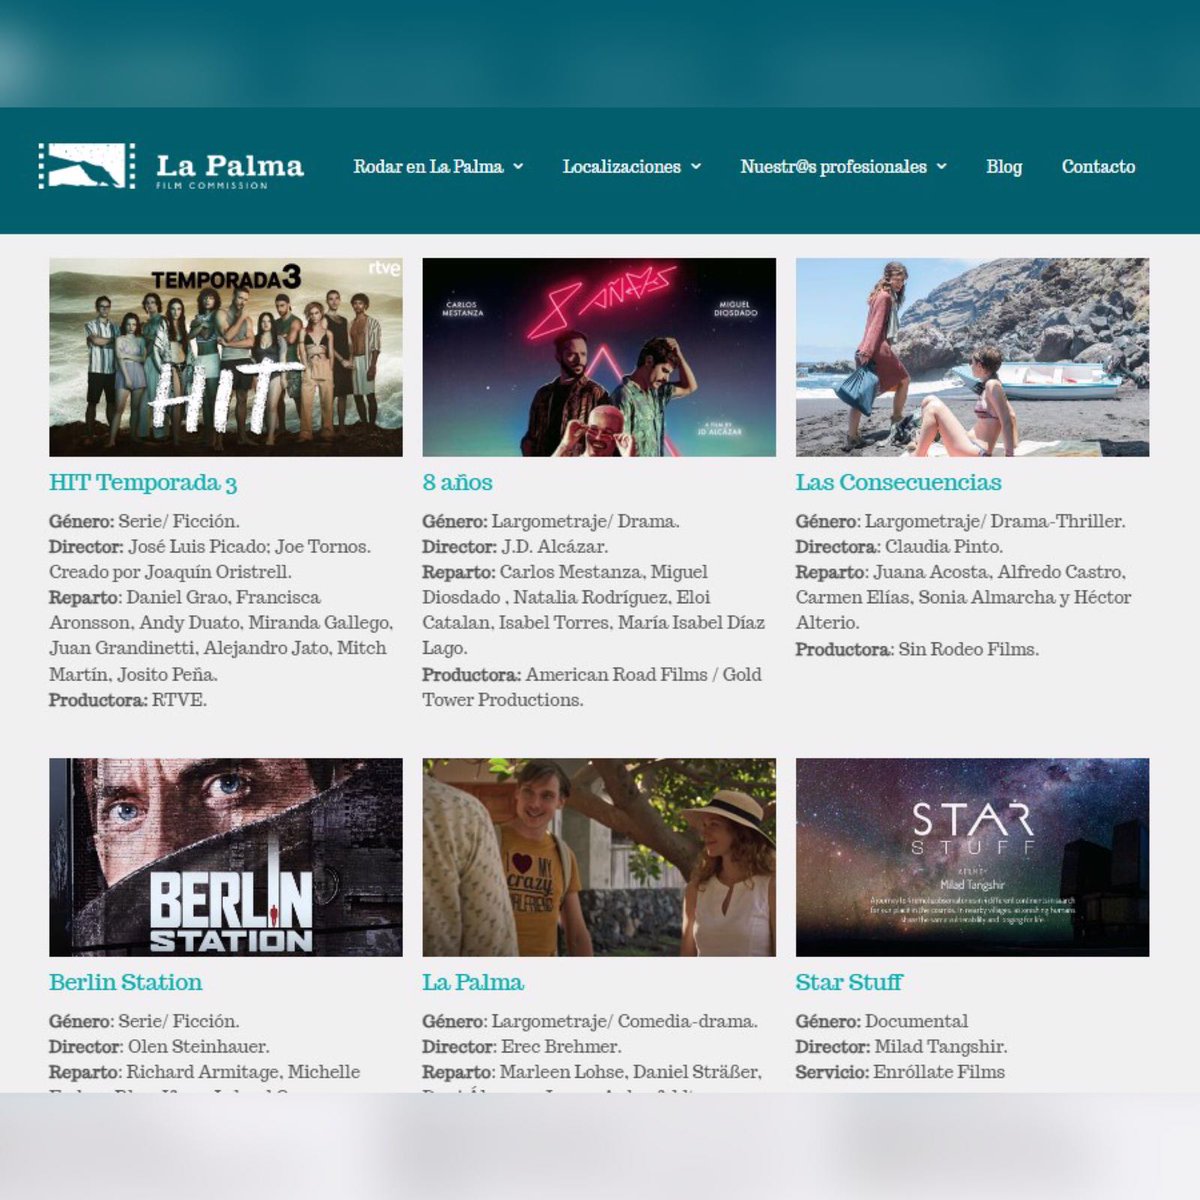The height and width of the screenshot is (1200, 1200).
Task: Click 'Género: Serie/ Ficción.' under HIT Temporada 3
Action: pos(144,521)
